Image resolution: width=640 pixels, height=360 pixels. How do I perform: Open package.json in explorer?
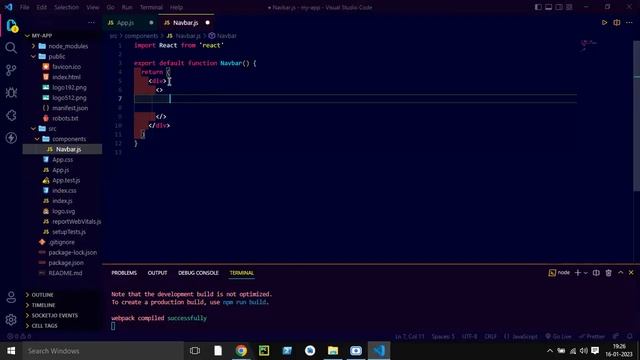[62, 263]
